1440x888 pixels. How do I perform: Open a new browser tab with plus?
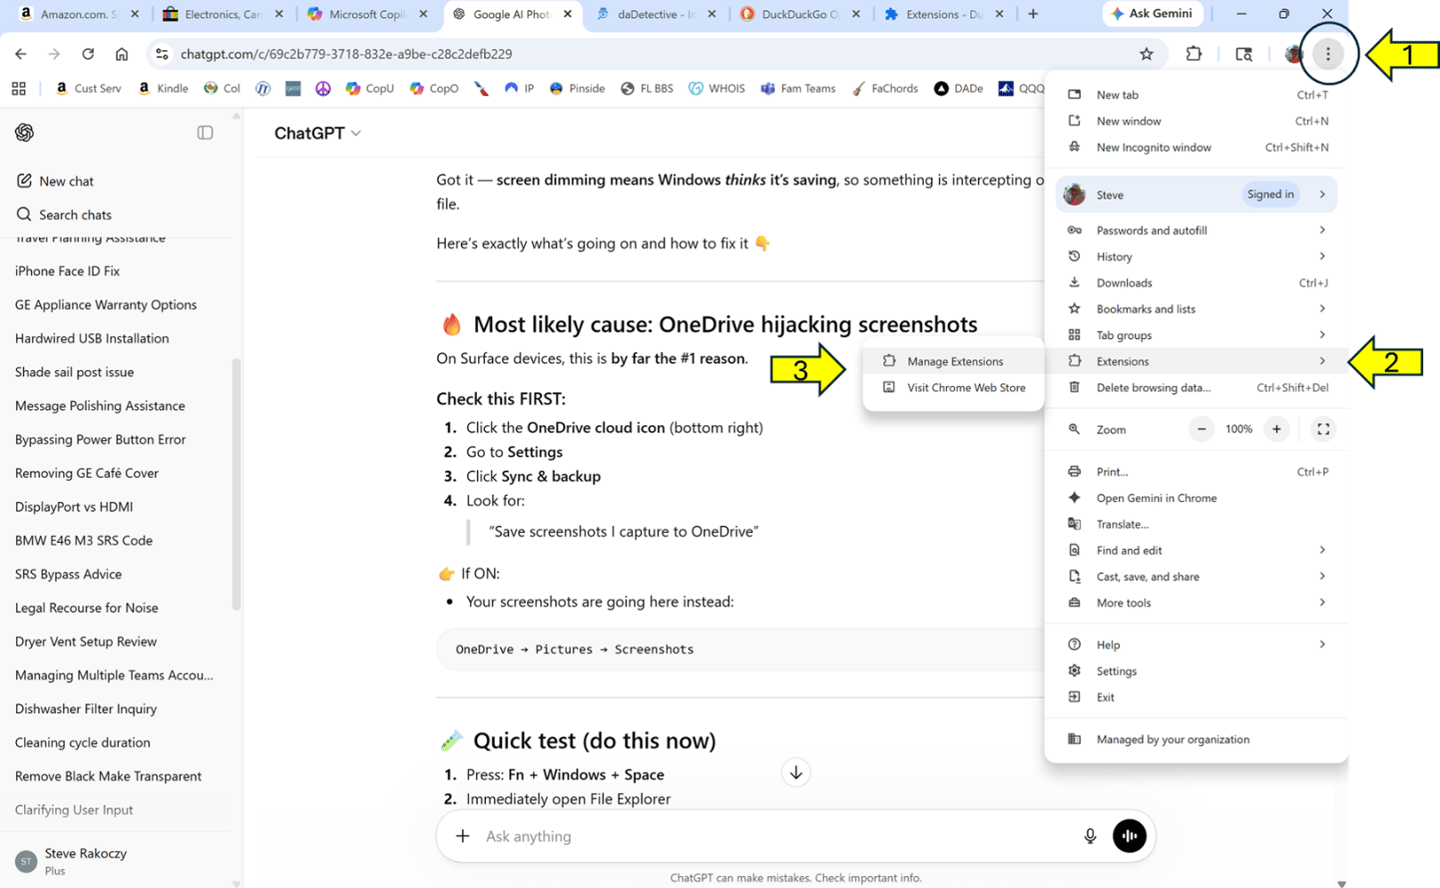[x=1033, y=14]
